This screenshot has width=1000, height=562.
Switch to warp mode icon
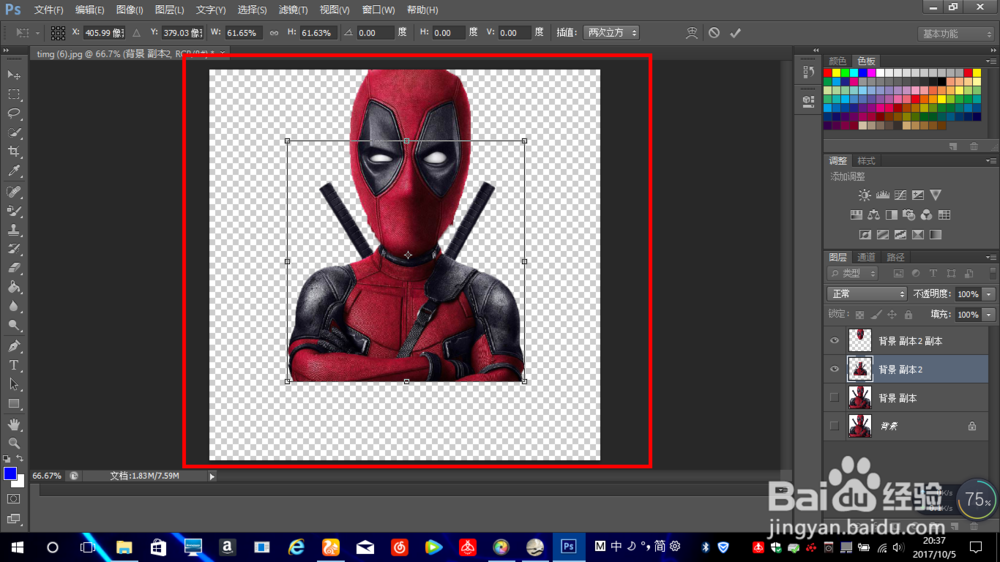(691, 33)
